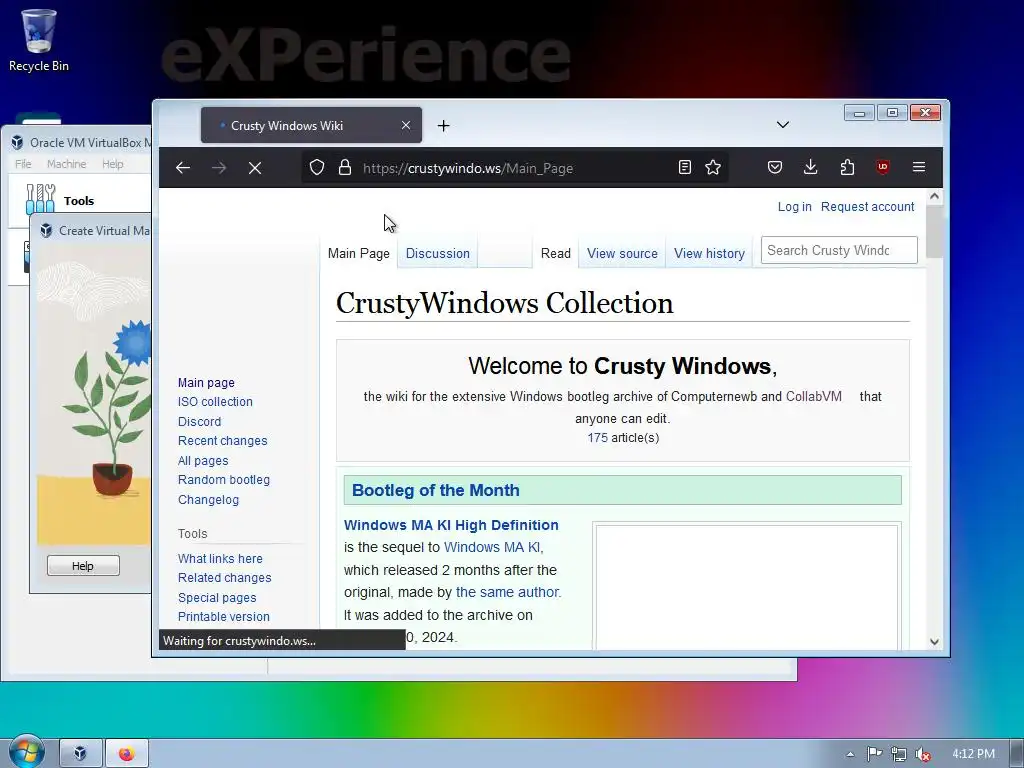Screen dimensions: 1024x768
Task: Click the Request account link
Action: pyautogui.click(x=867, y=206)
